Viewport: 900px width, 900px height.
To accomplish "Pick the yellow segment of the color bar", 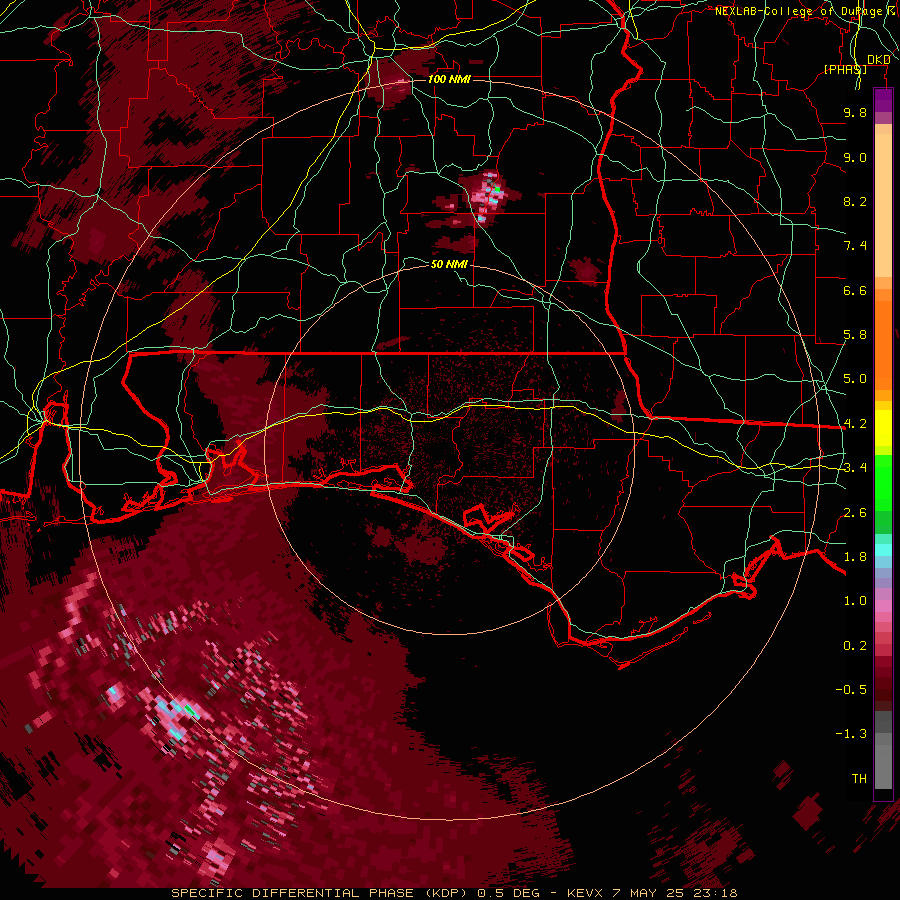I will tap(883, 428).
